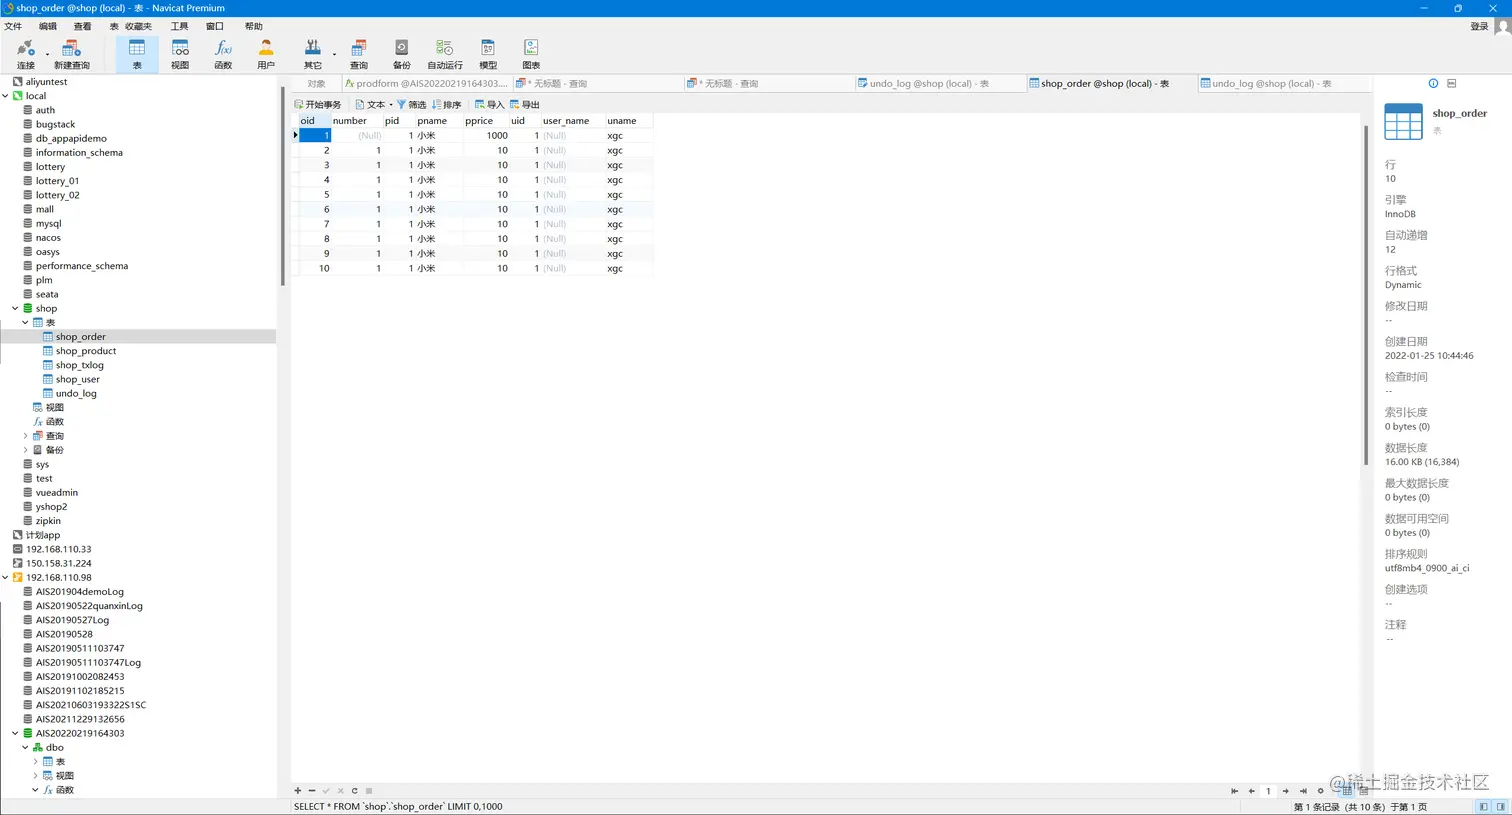The height and width of the screenshot is (815, 1512).
Task: Open the 查询 query toolbar icon
Action: click(359, 54)
